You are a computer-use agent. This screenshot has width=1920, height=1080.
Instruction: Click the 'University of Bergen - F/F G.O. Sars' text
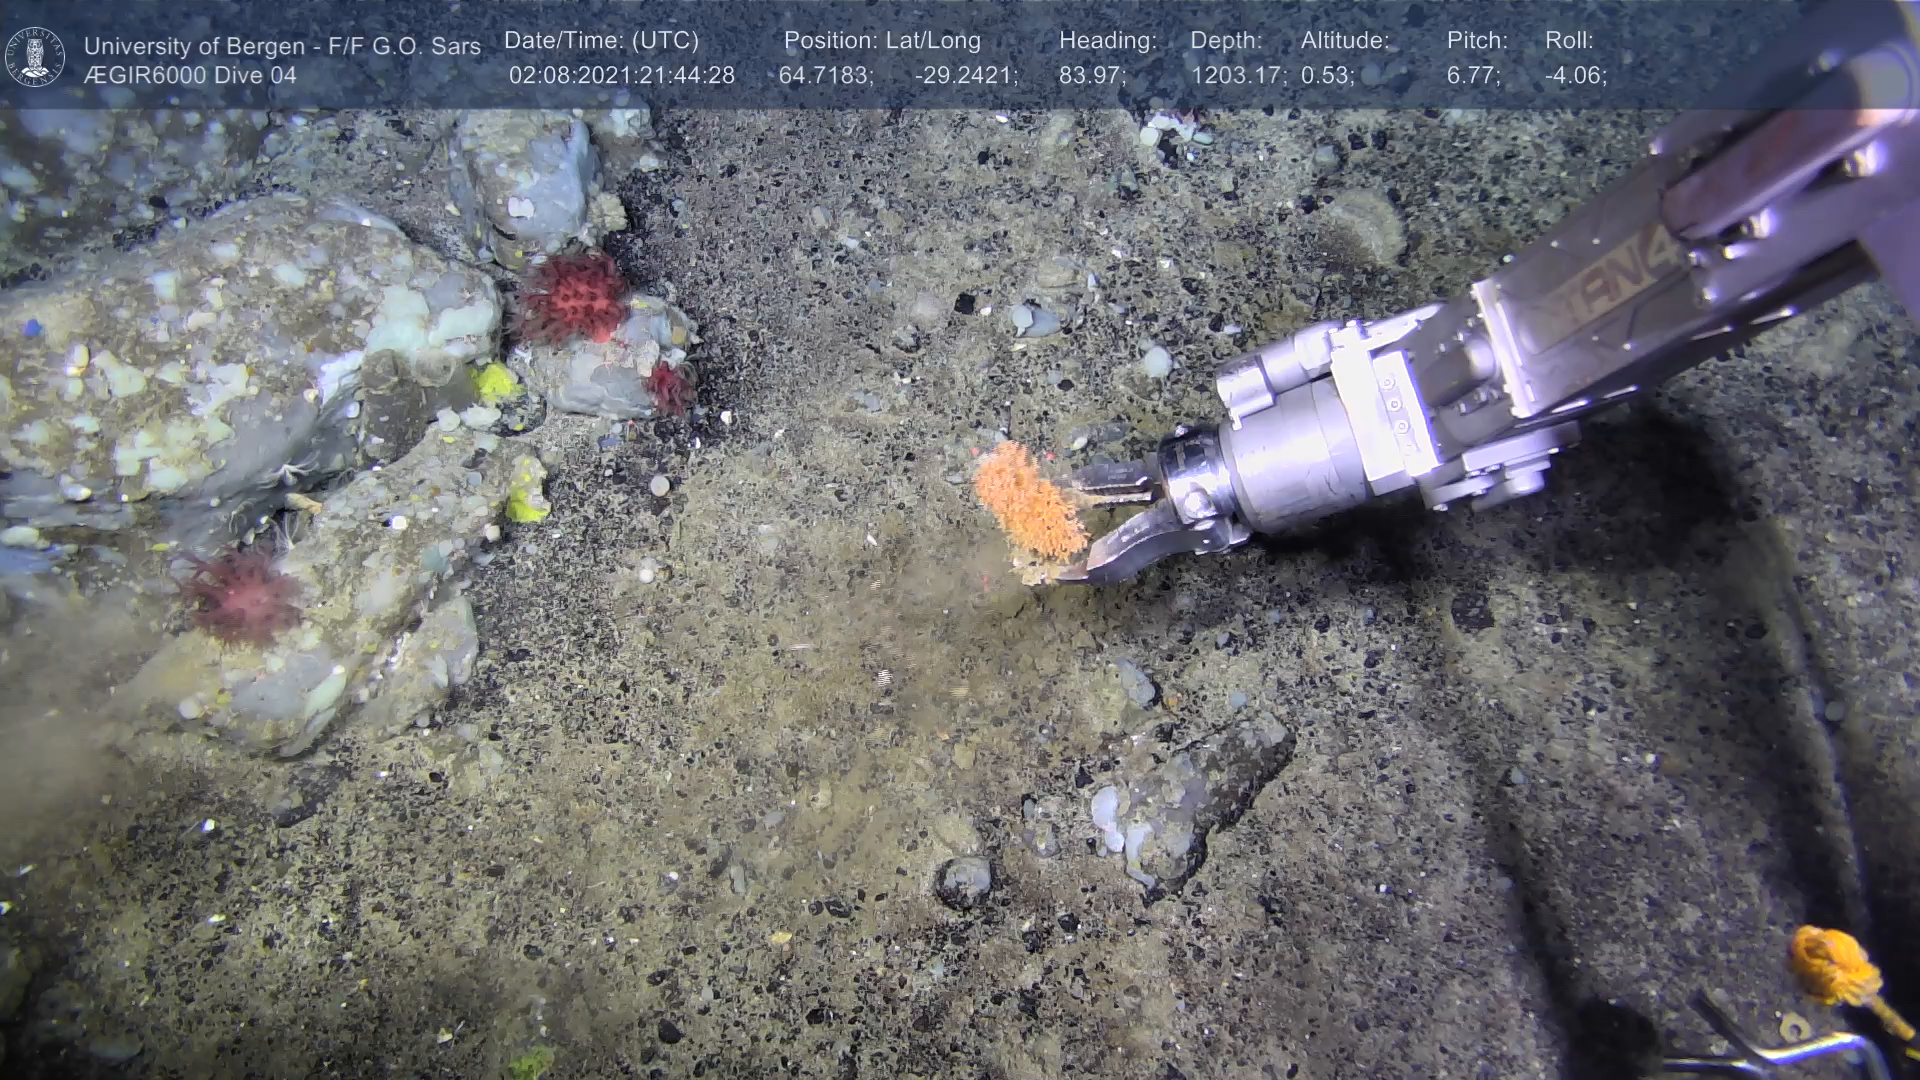point(282,46)
